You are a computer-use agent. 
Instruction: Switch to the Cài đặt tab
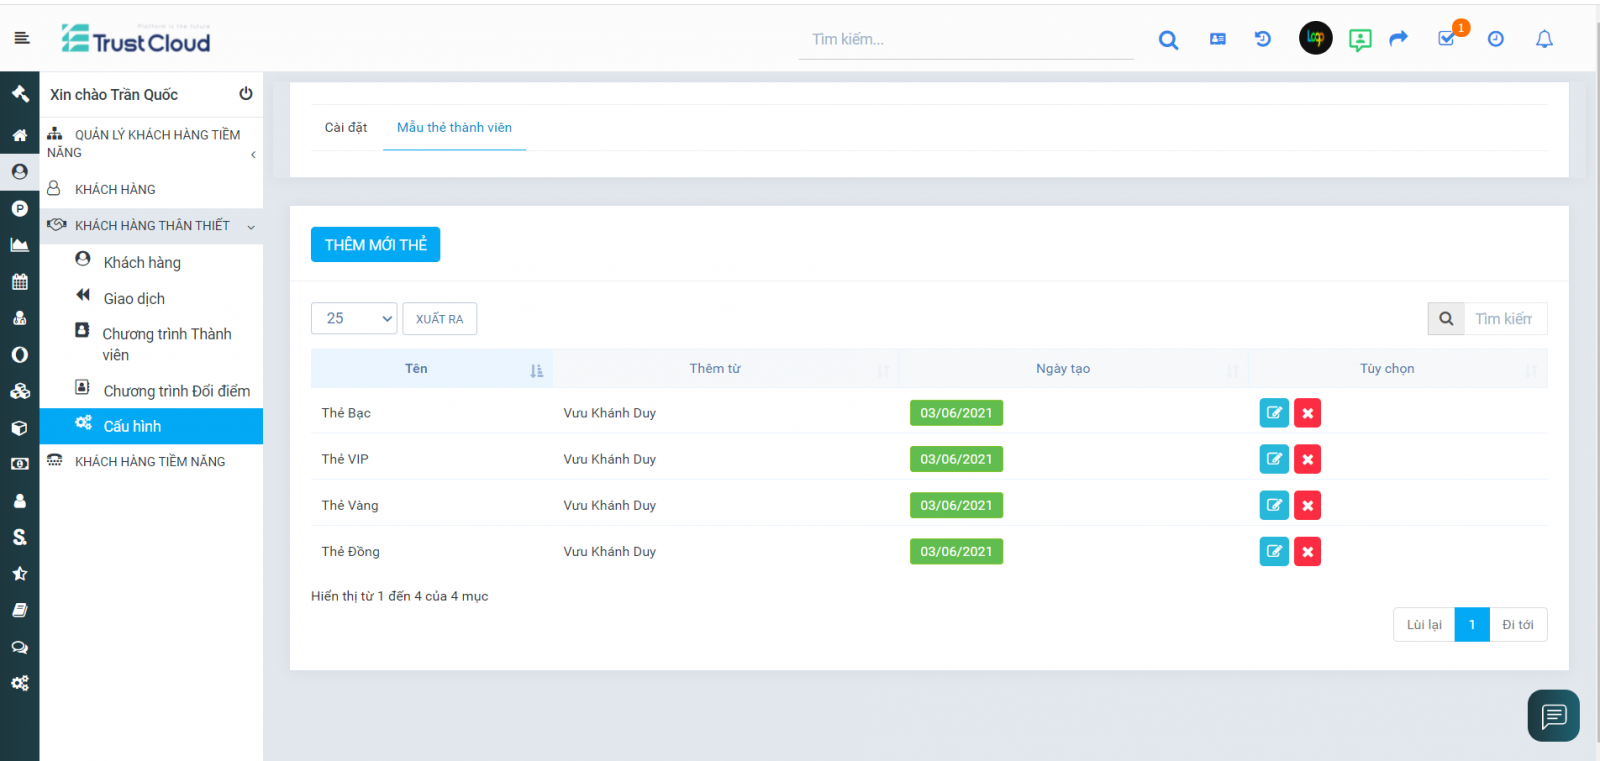click(x=346, y=128)
